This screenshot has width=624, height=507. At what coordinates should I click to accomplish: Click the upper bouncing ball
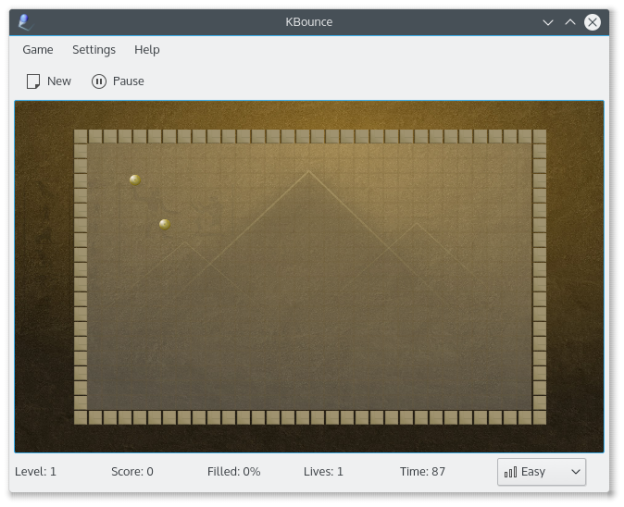[135, 180]
